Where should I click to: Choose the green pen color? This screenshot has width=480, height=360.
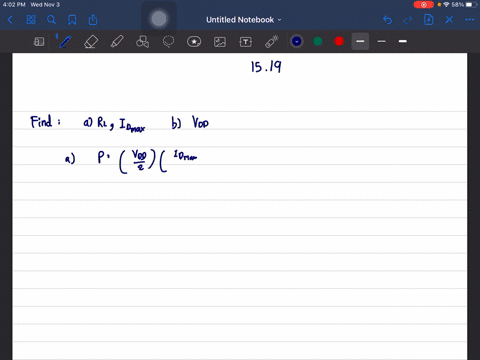(318, 41)
